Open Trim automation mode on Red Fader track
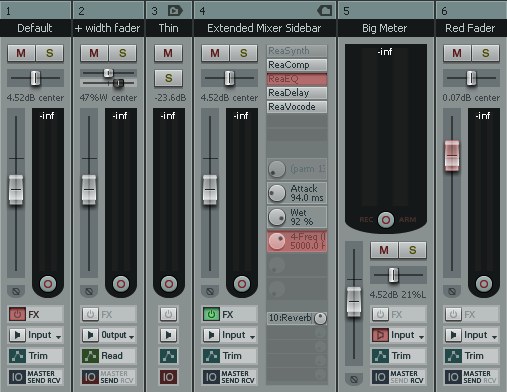The height and width of the screenshot is (392, 507). (481, 356)
